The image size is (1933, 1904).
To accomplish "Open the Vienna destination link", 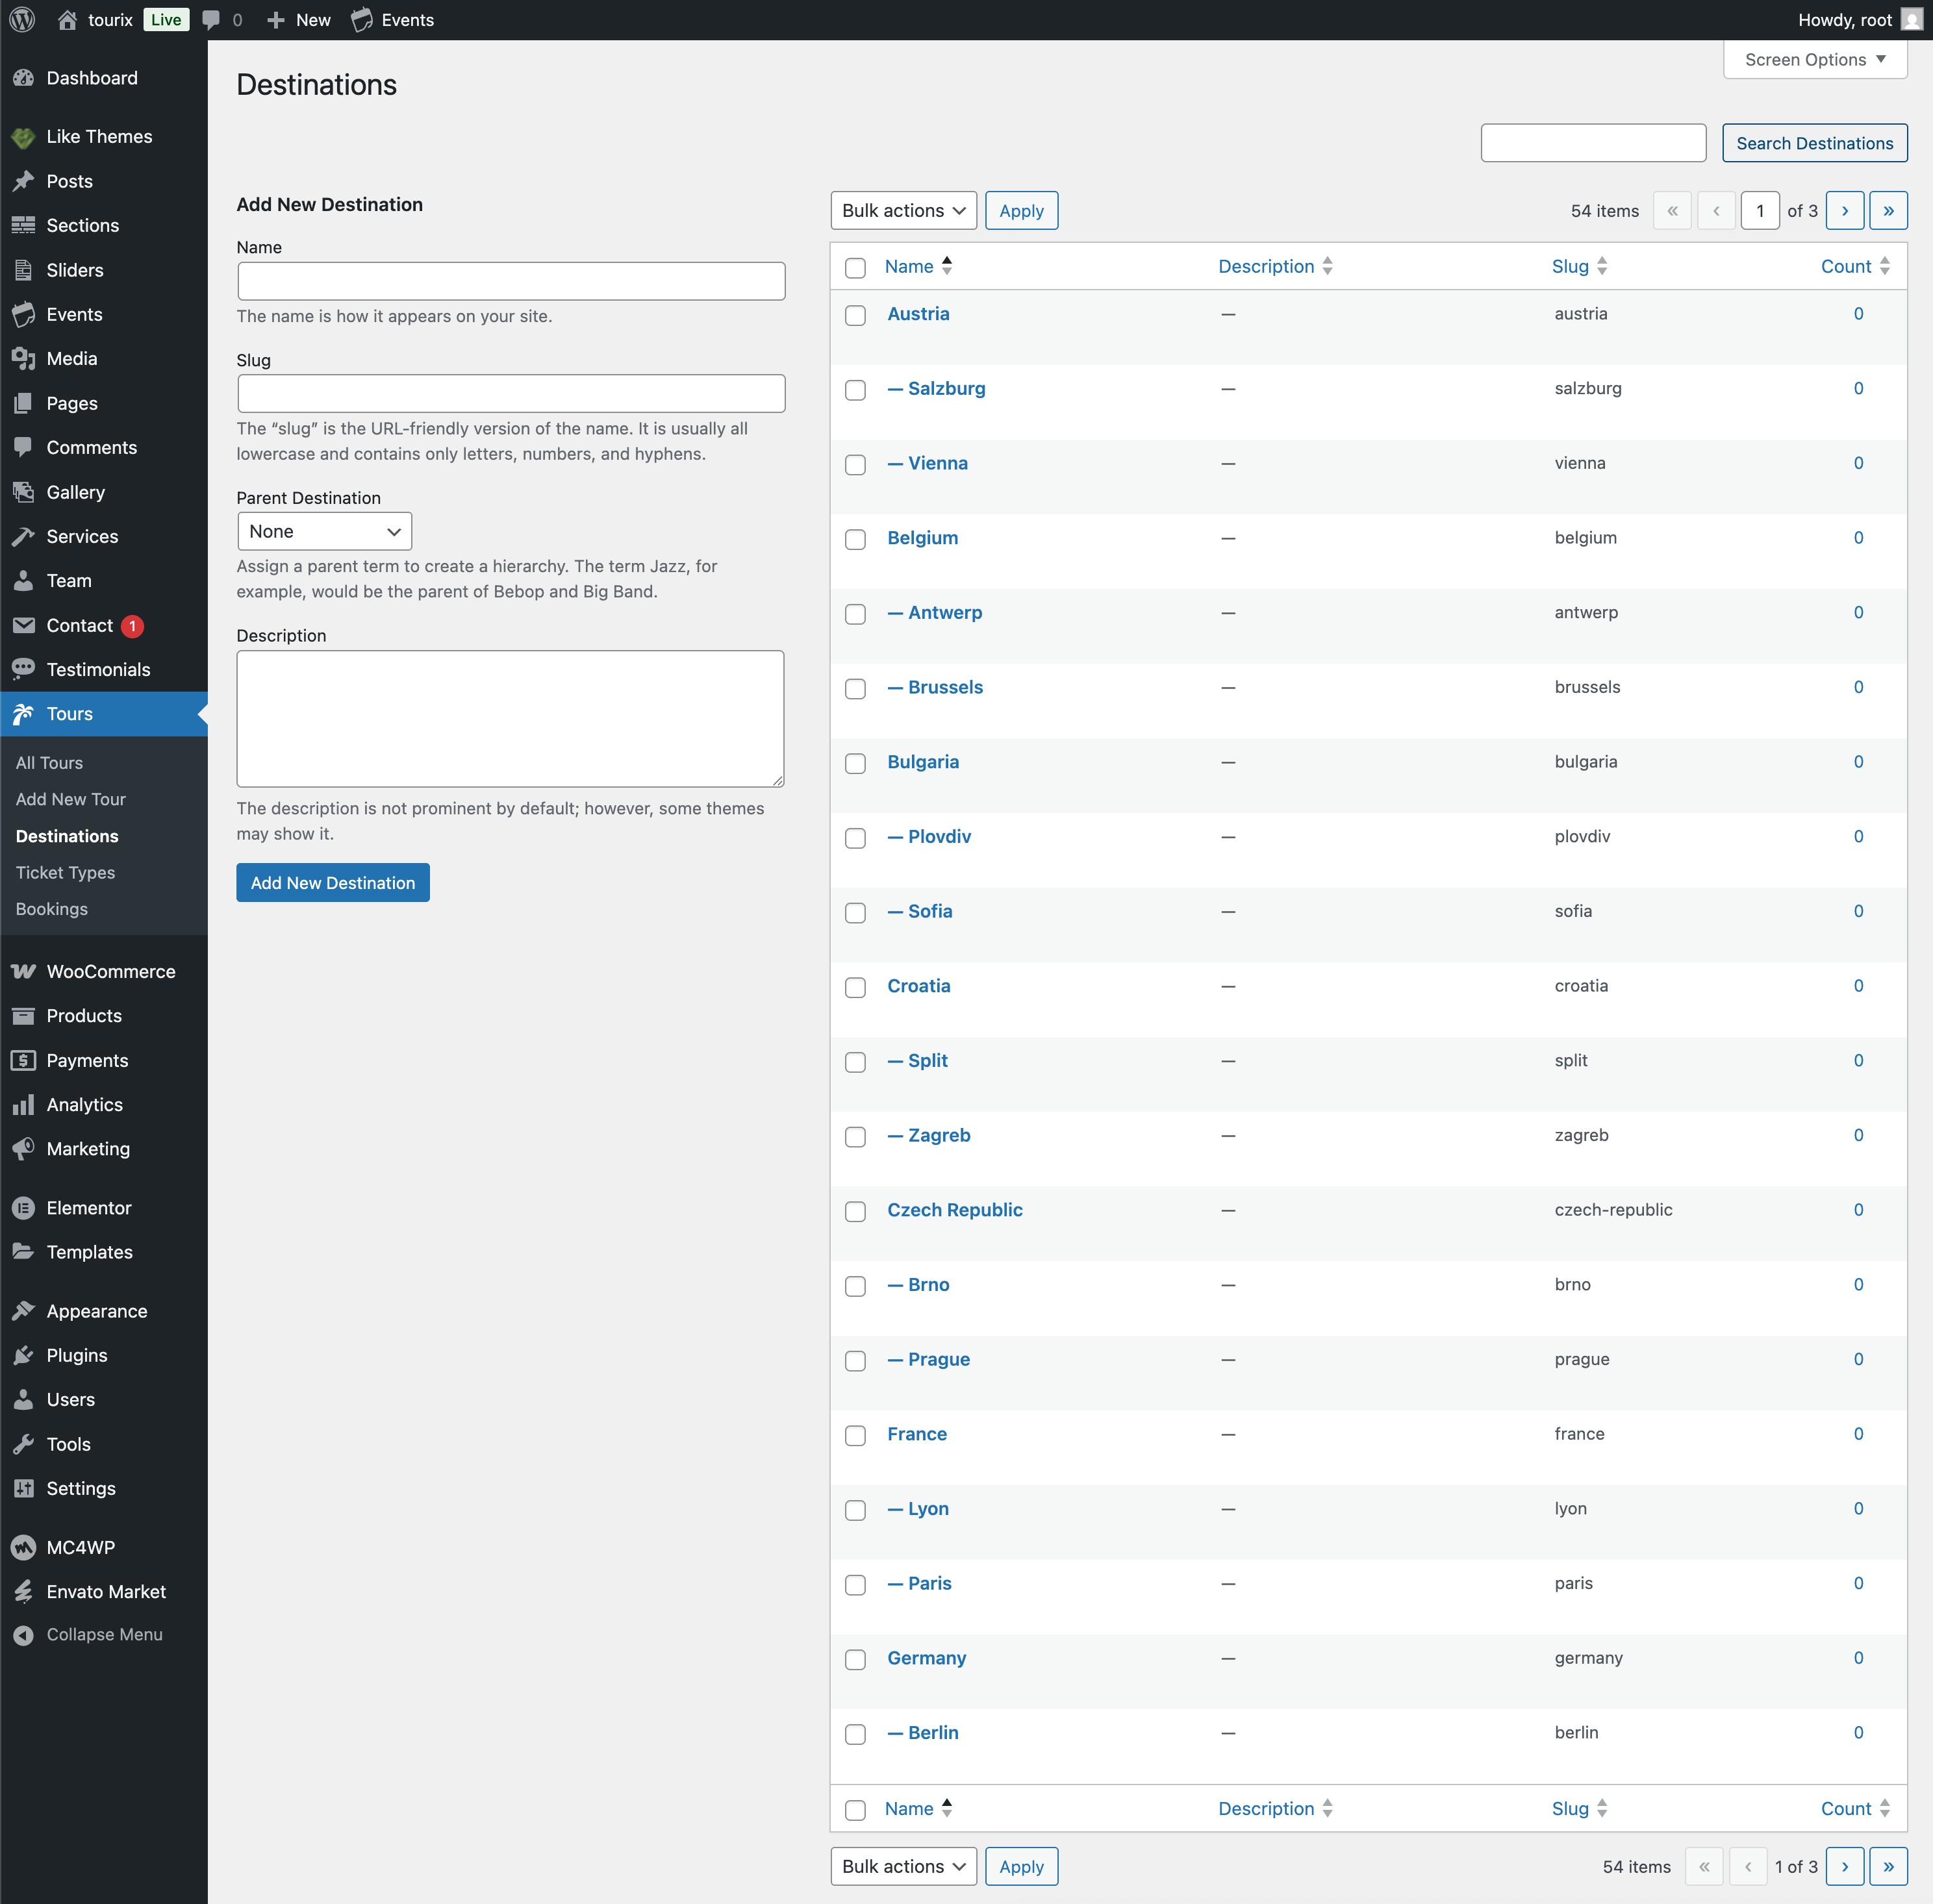I will pyautogui.click(x=927, y=463).
